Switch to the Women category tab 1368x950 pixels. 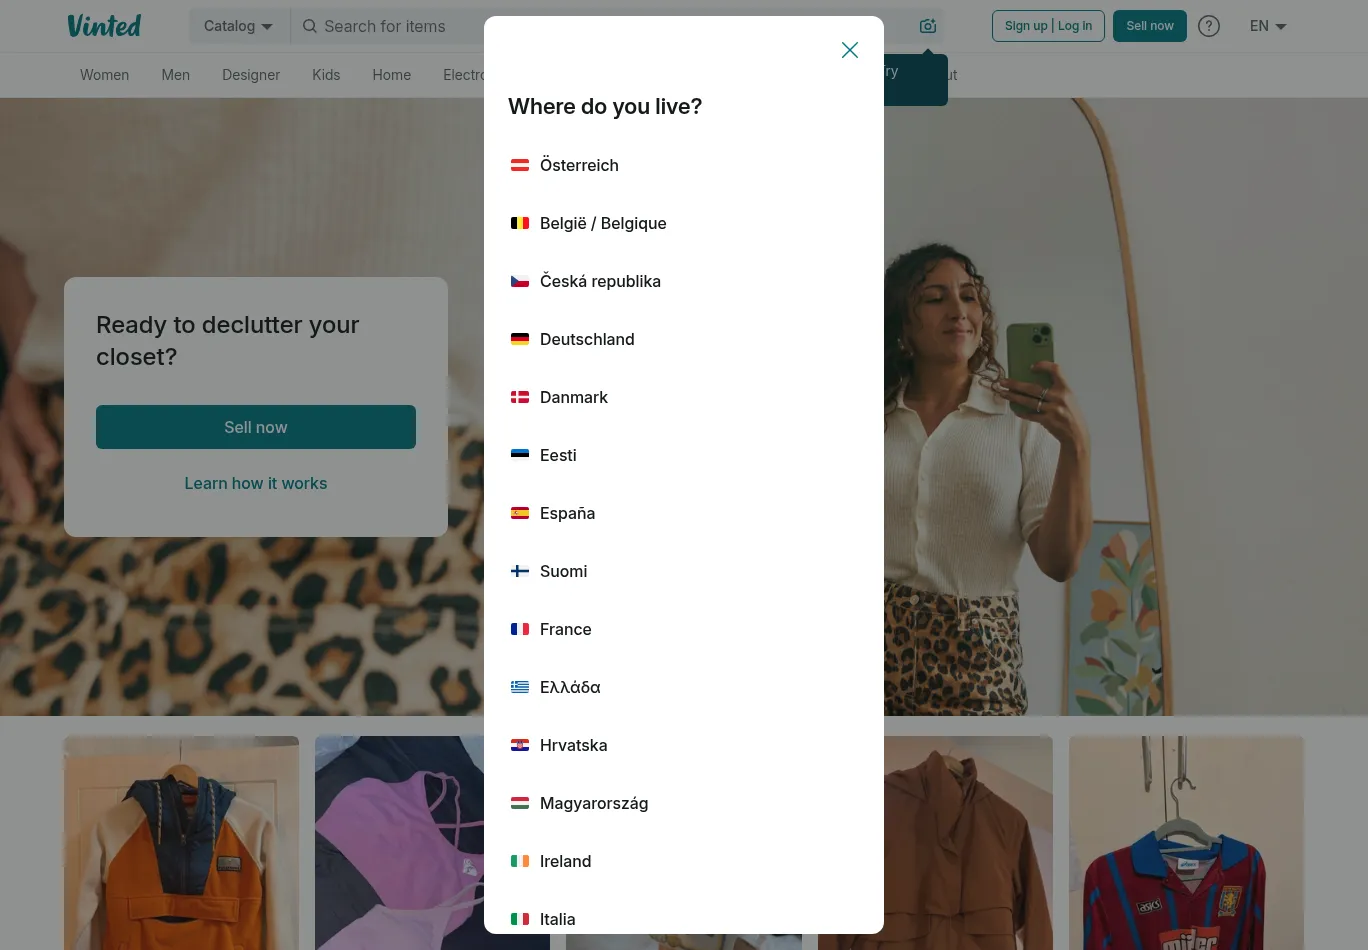[x=104, y=75]
